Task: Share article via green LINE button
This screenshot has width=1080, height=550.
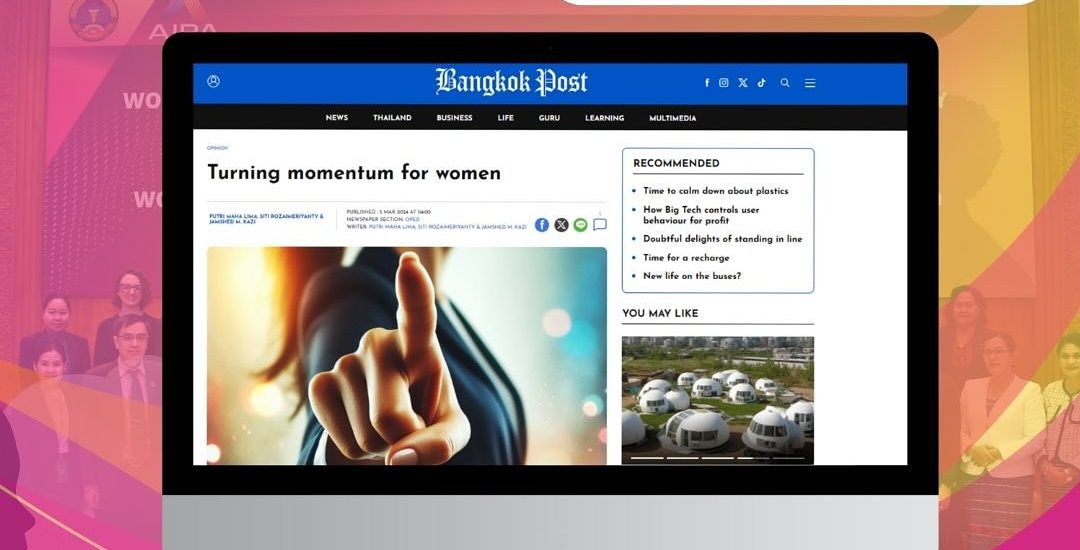Action: pos(581,225)
